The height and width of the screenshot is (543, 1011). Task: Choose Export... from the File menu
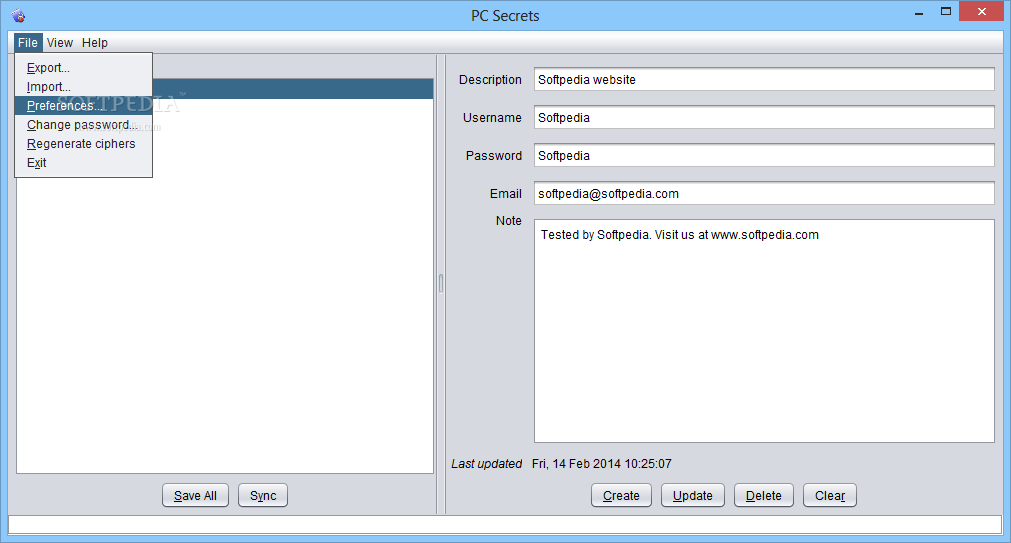(x=84, y=68)
